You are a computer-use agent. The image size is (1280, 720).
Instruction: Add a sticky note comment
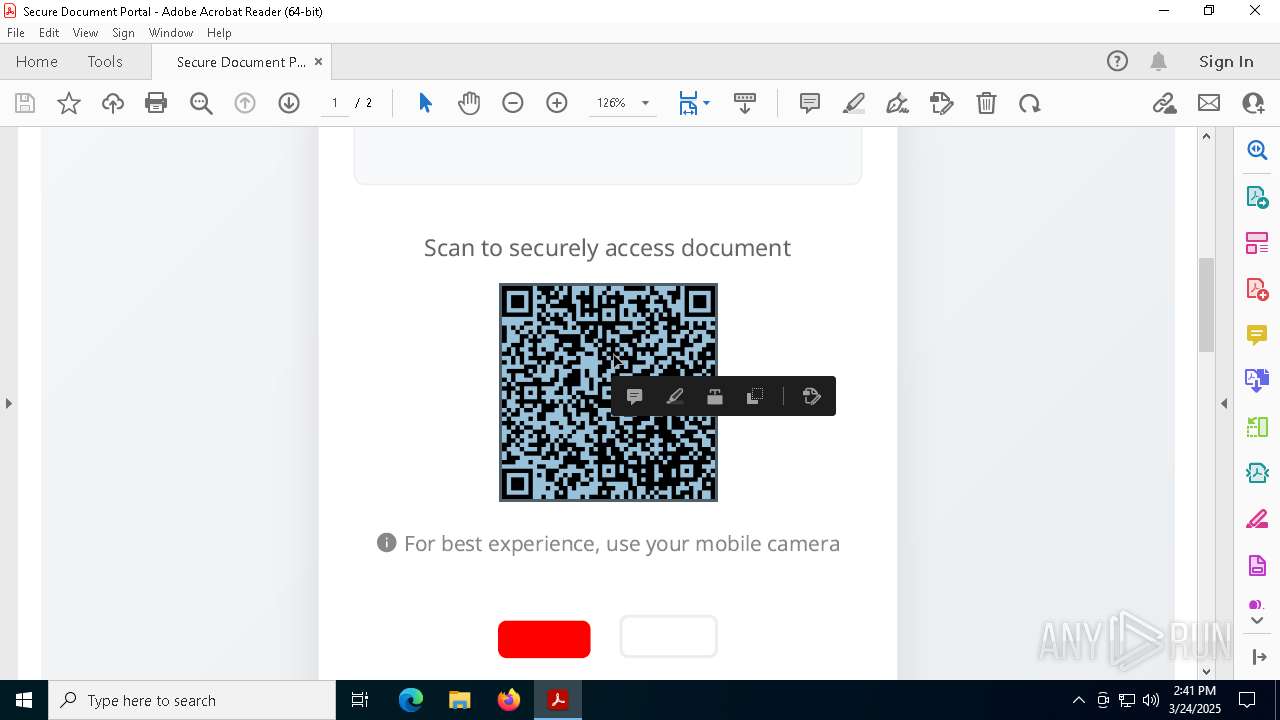[x=810, y=103]
